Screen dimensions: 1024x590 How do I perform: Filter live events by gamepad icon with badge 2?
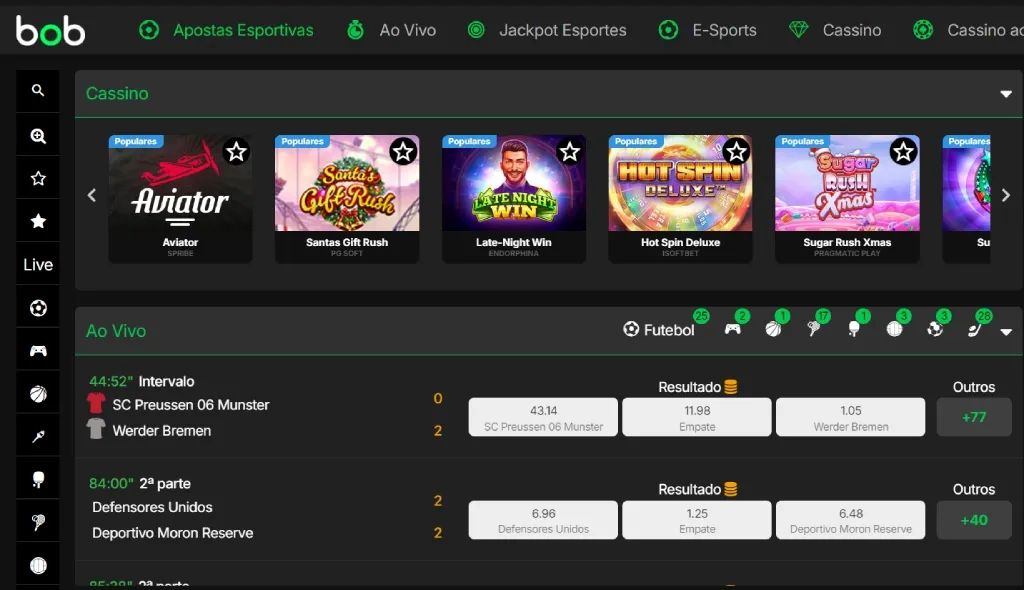[x=733, y=329]
